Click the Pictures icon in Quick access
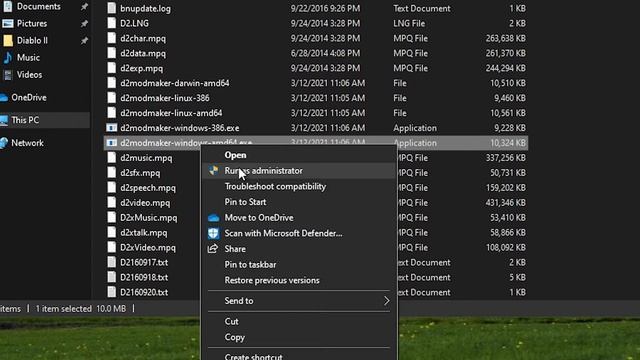 point(8,23)
